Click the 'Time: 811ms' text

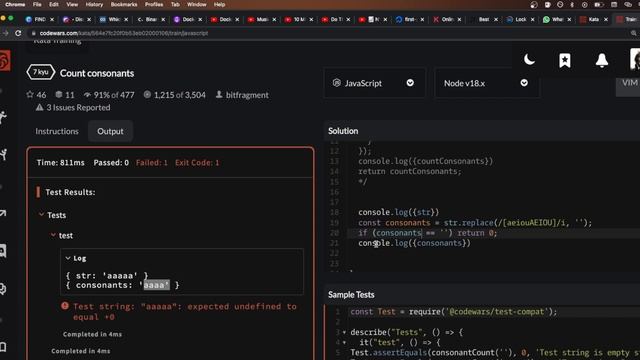coord(60,162)
